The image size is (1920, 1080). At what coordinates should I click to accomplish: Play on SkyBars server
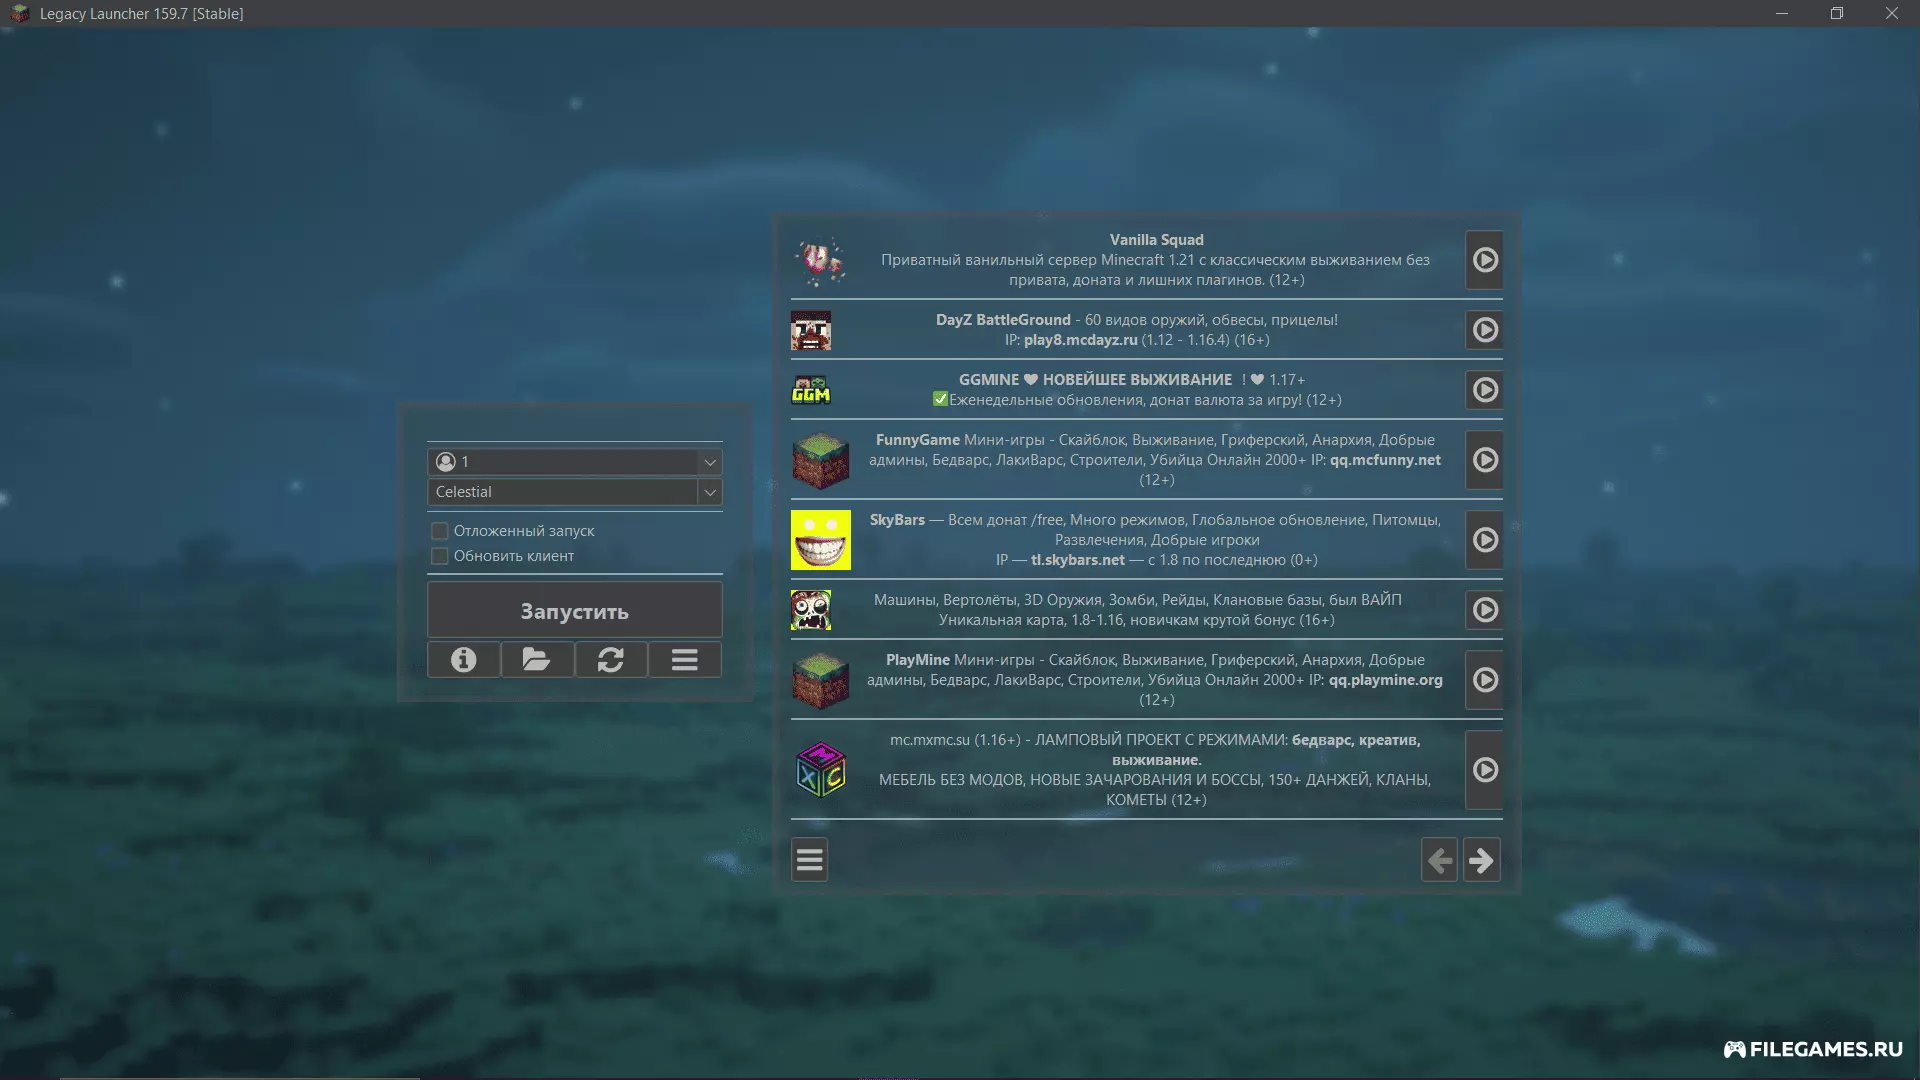pos(1485,540)
